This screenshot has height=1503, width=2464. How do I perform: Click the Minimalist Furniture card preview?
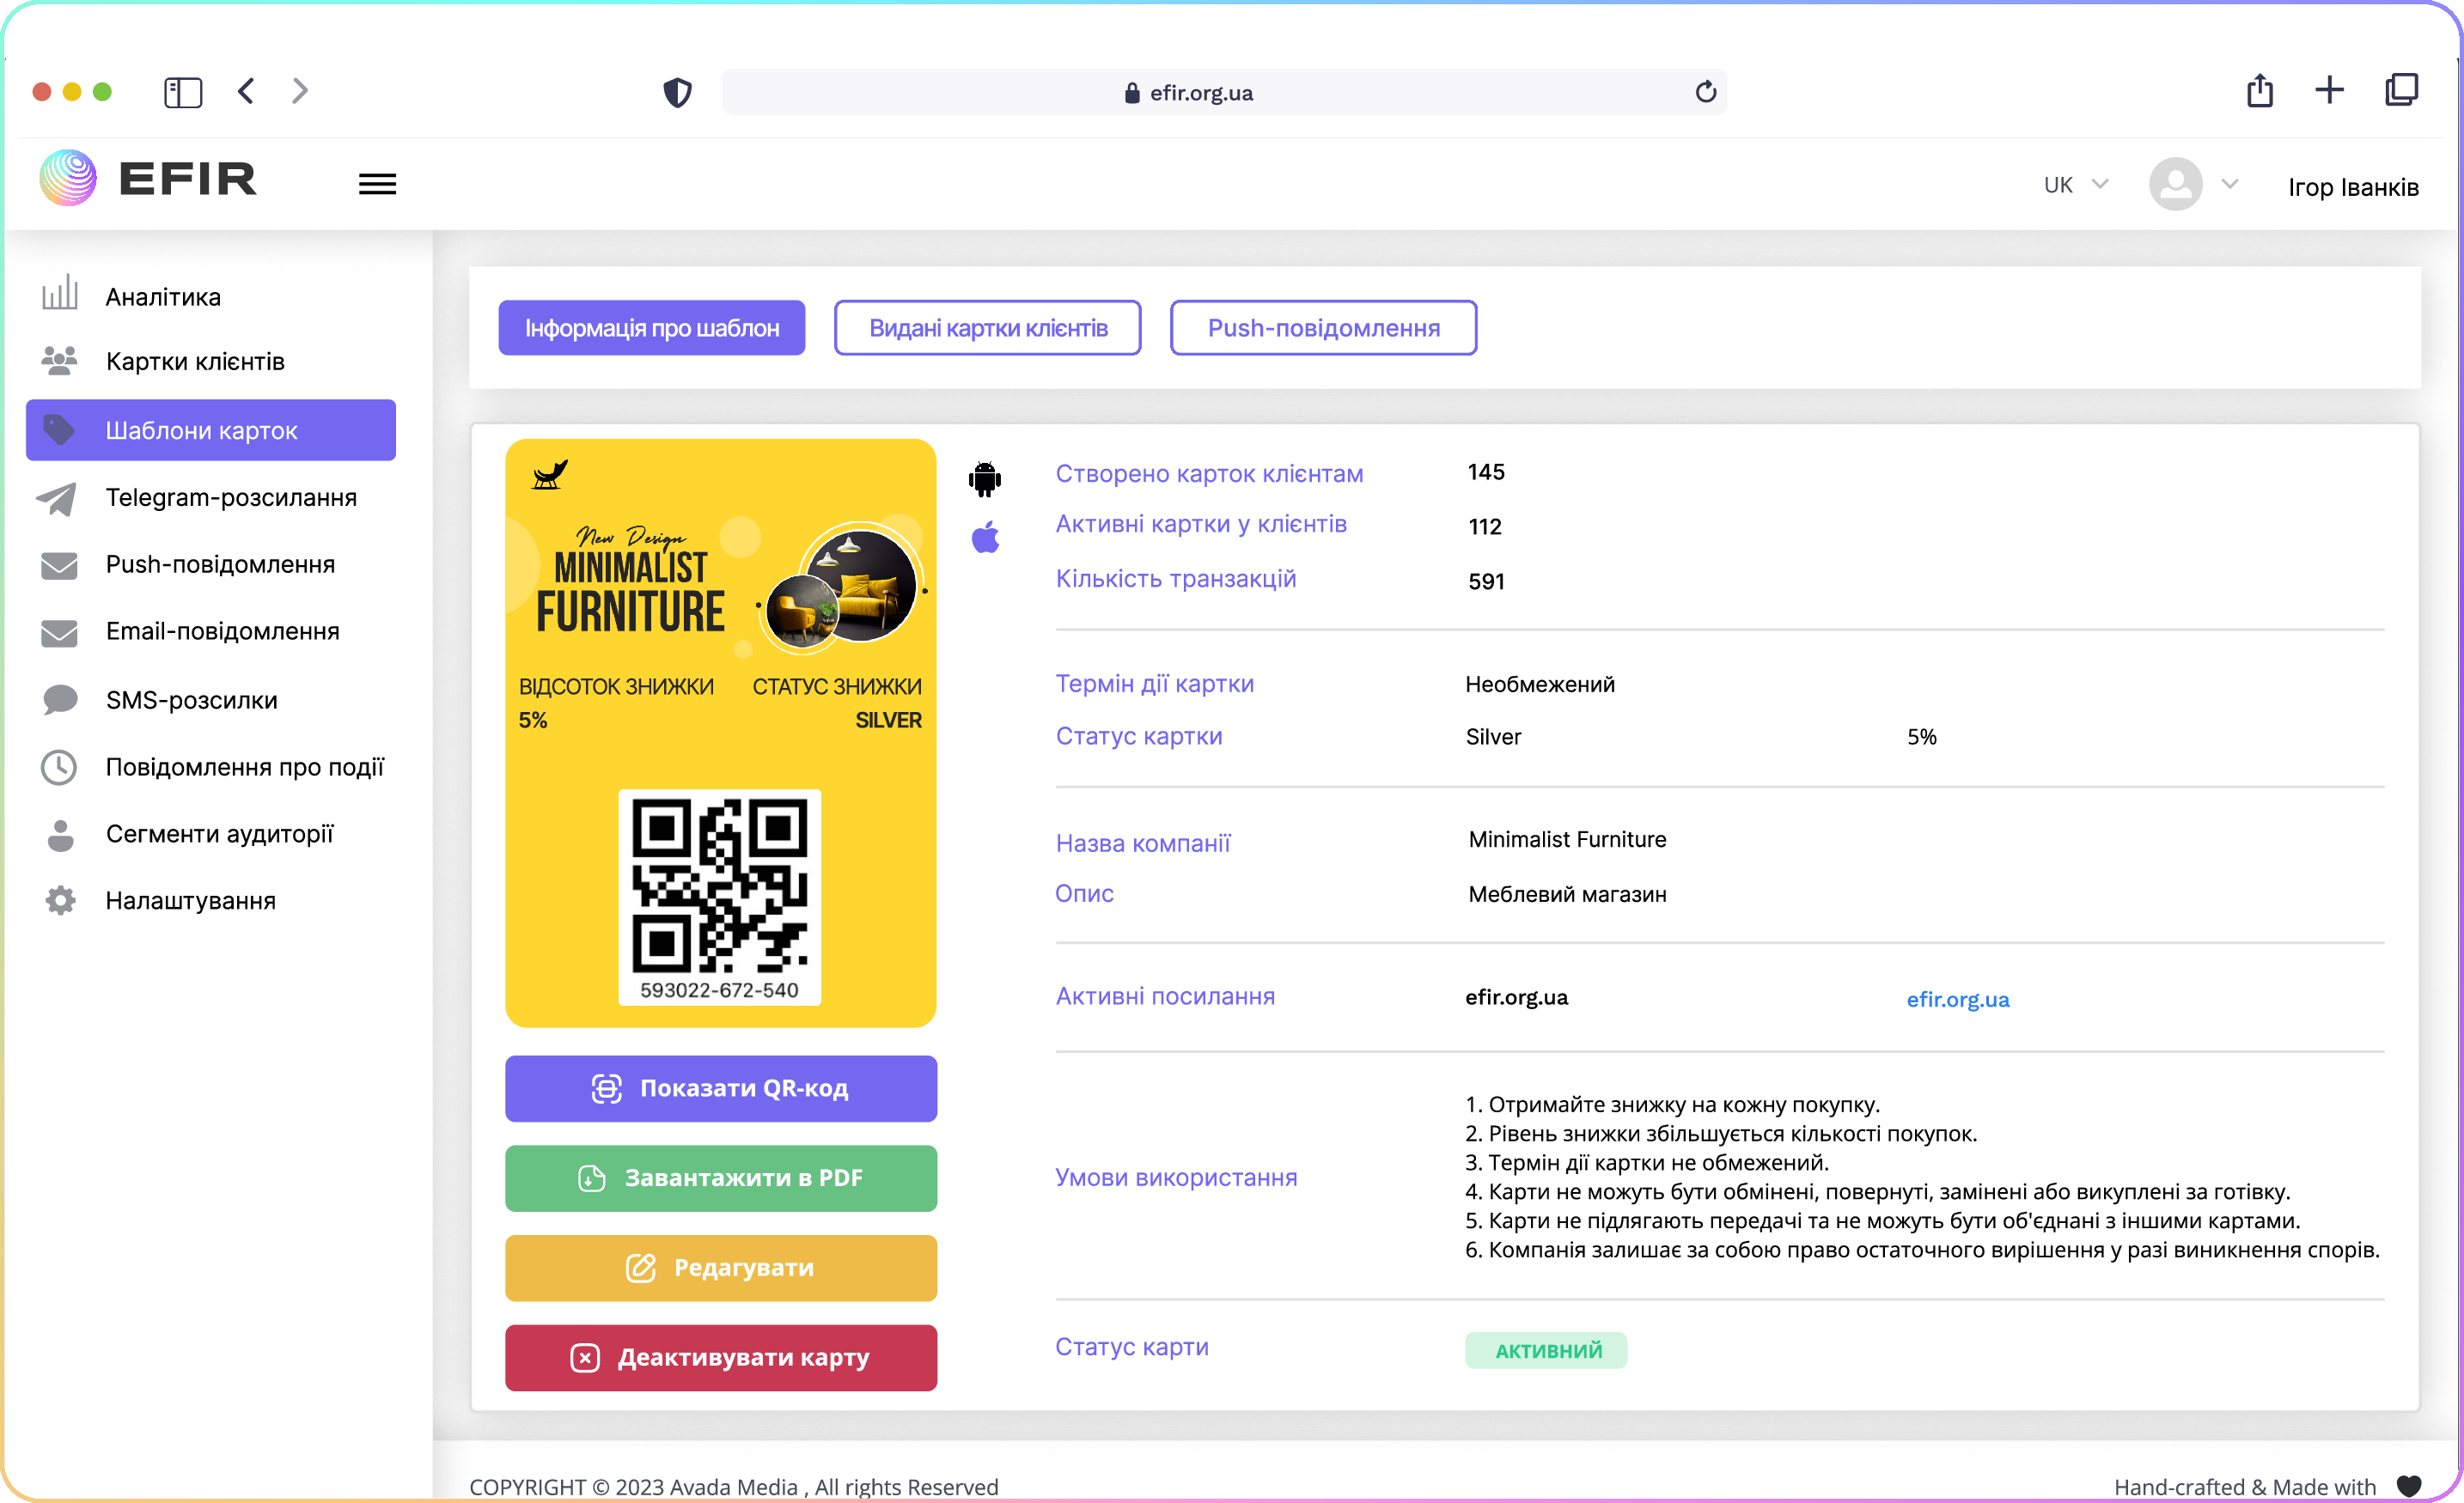pyautogui.click(x=721, y=733)
